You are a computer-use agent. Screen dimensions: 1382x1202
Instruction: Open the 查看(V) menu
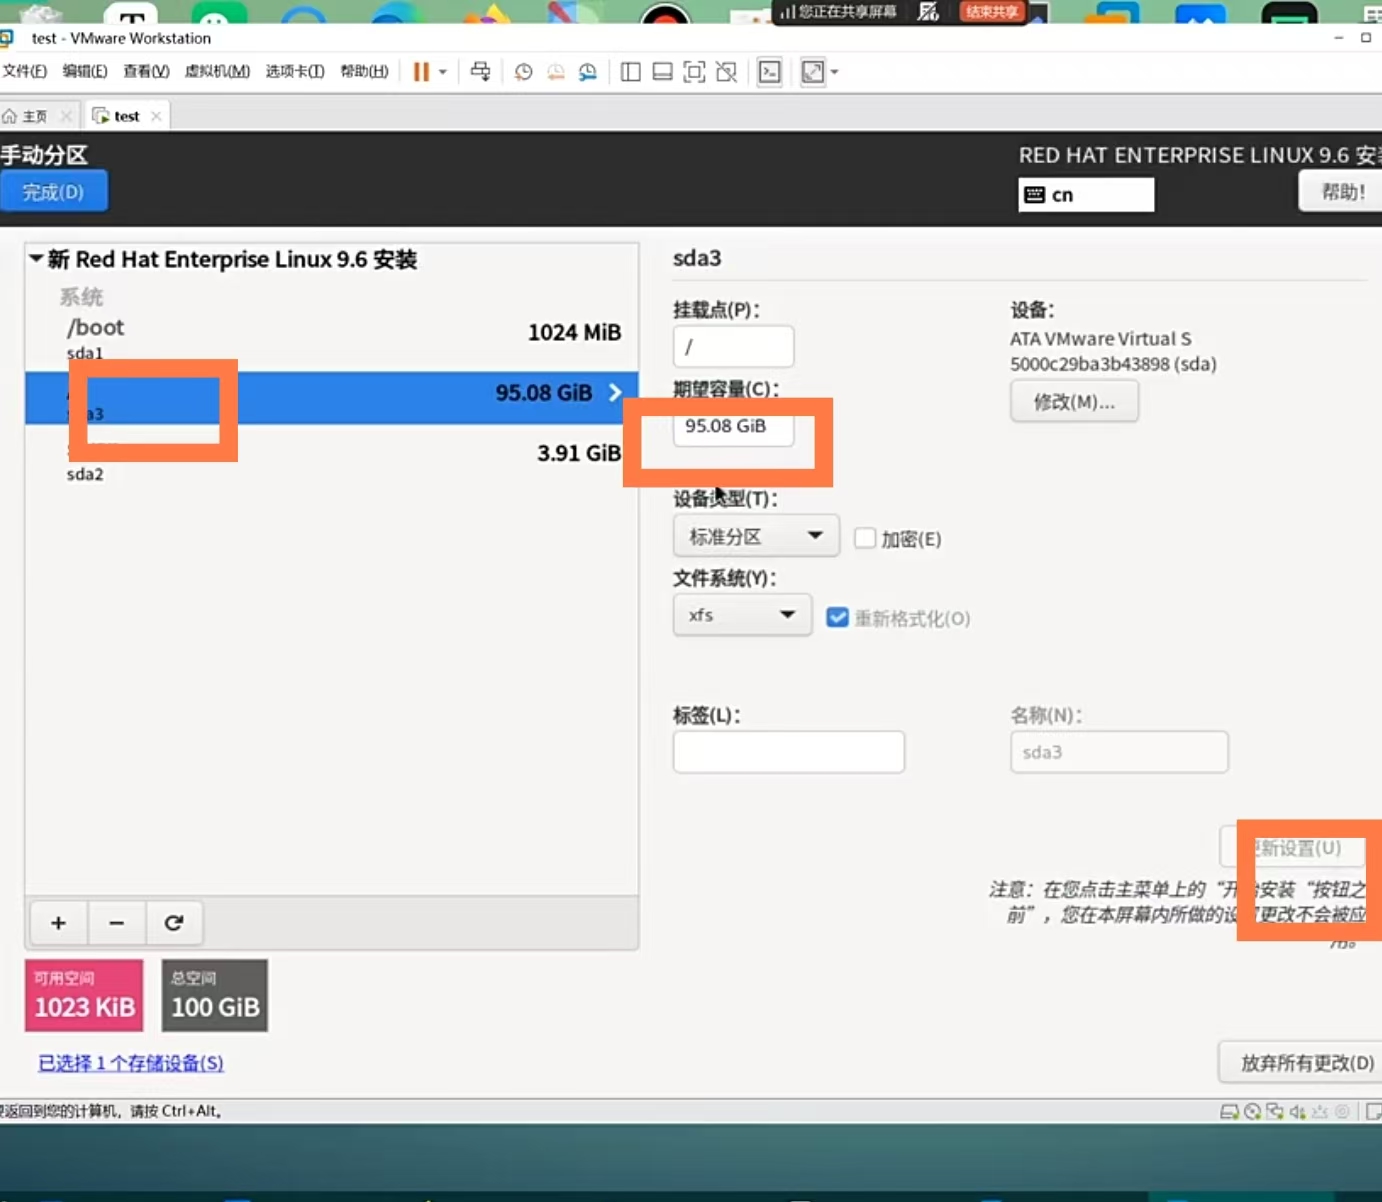(146, 71)
